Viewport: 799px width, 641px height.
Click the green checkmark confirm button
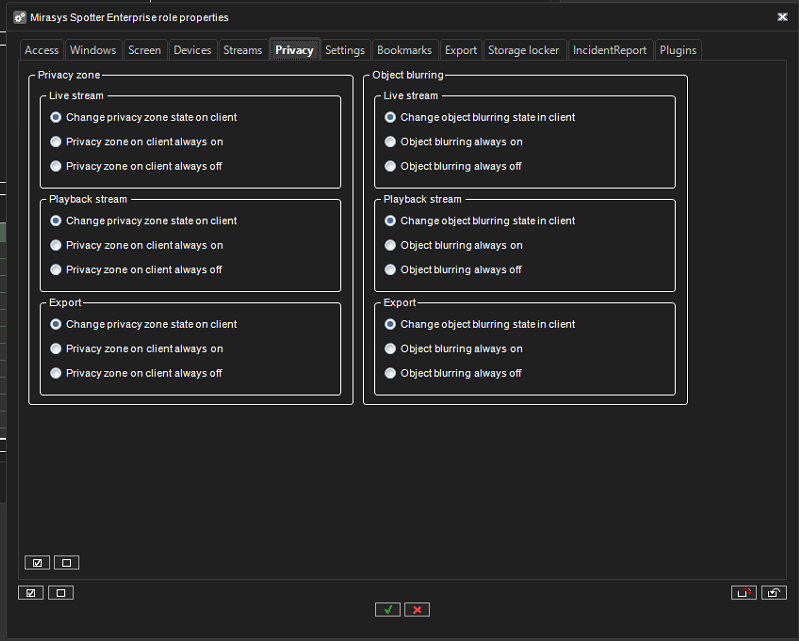(388, 609)
